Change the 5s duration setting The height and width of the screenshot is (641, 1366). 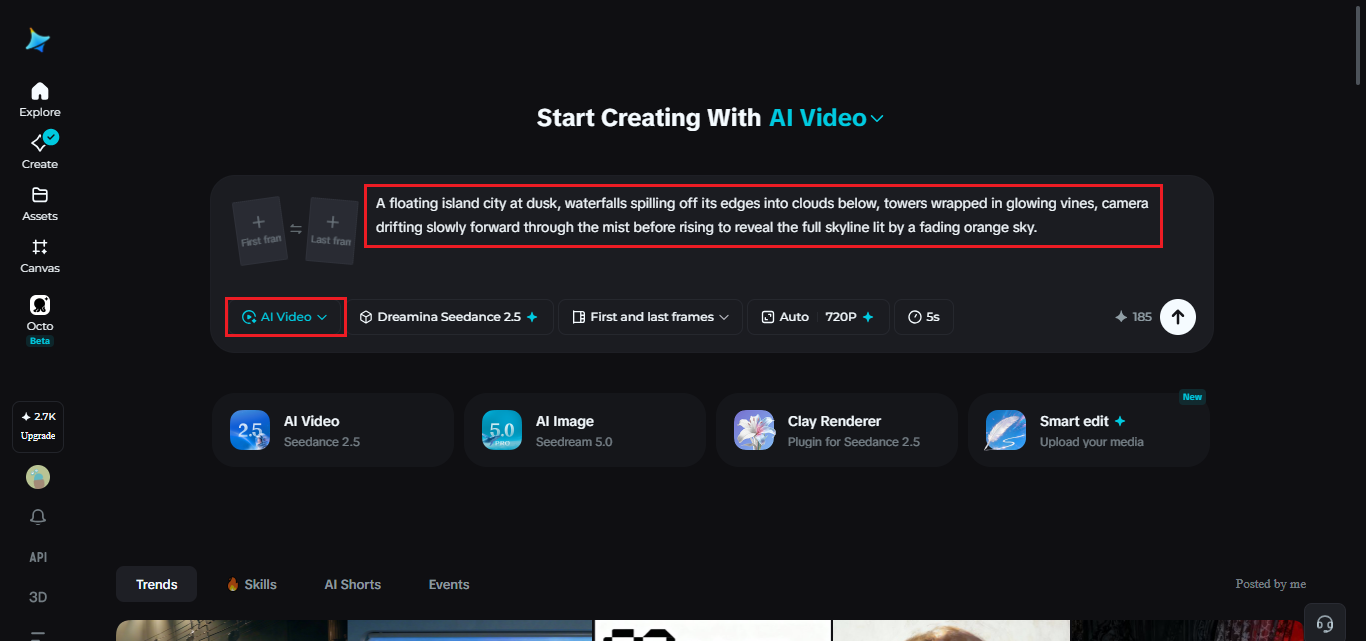924,317
